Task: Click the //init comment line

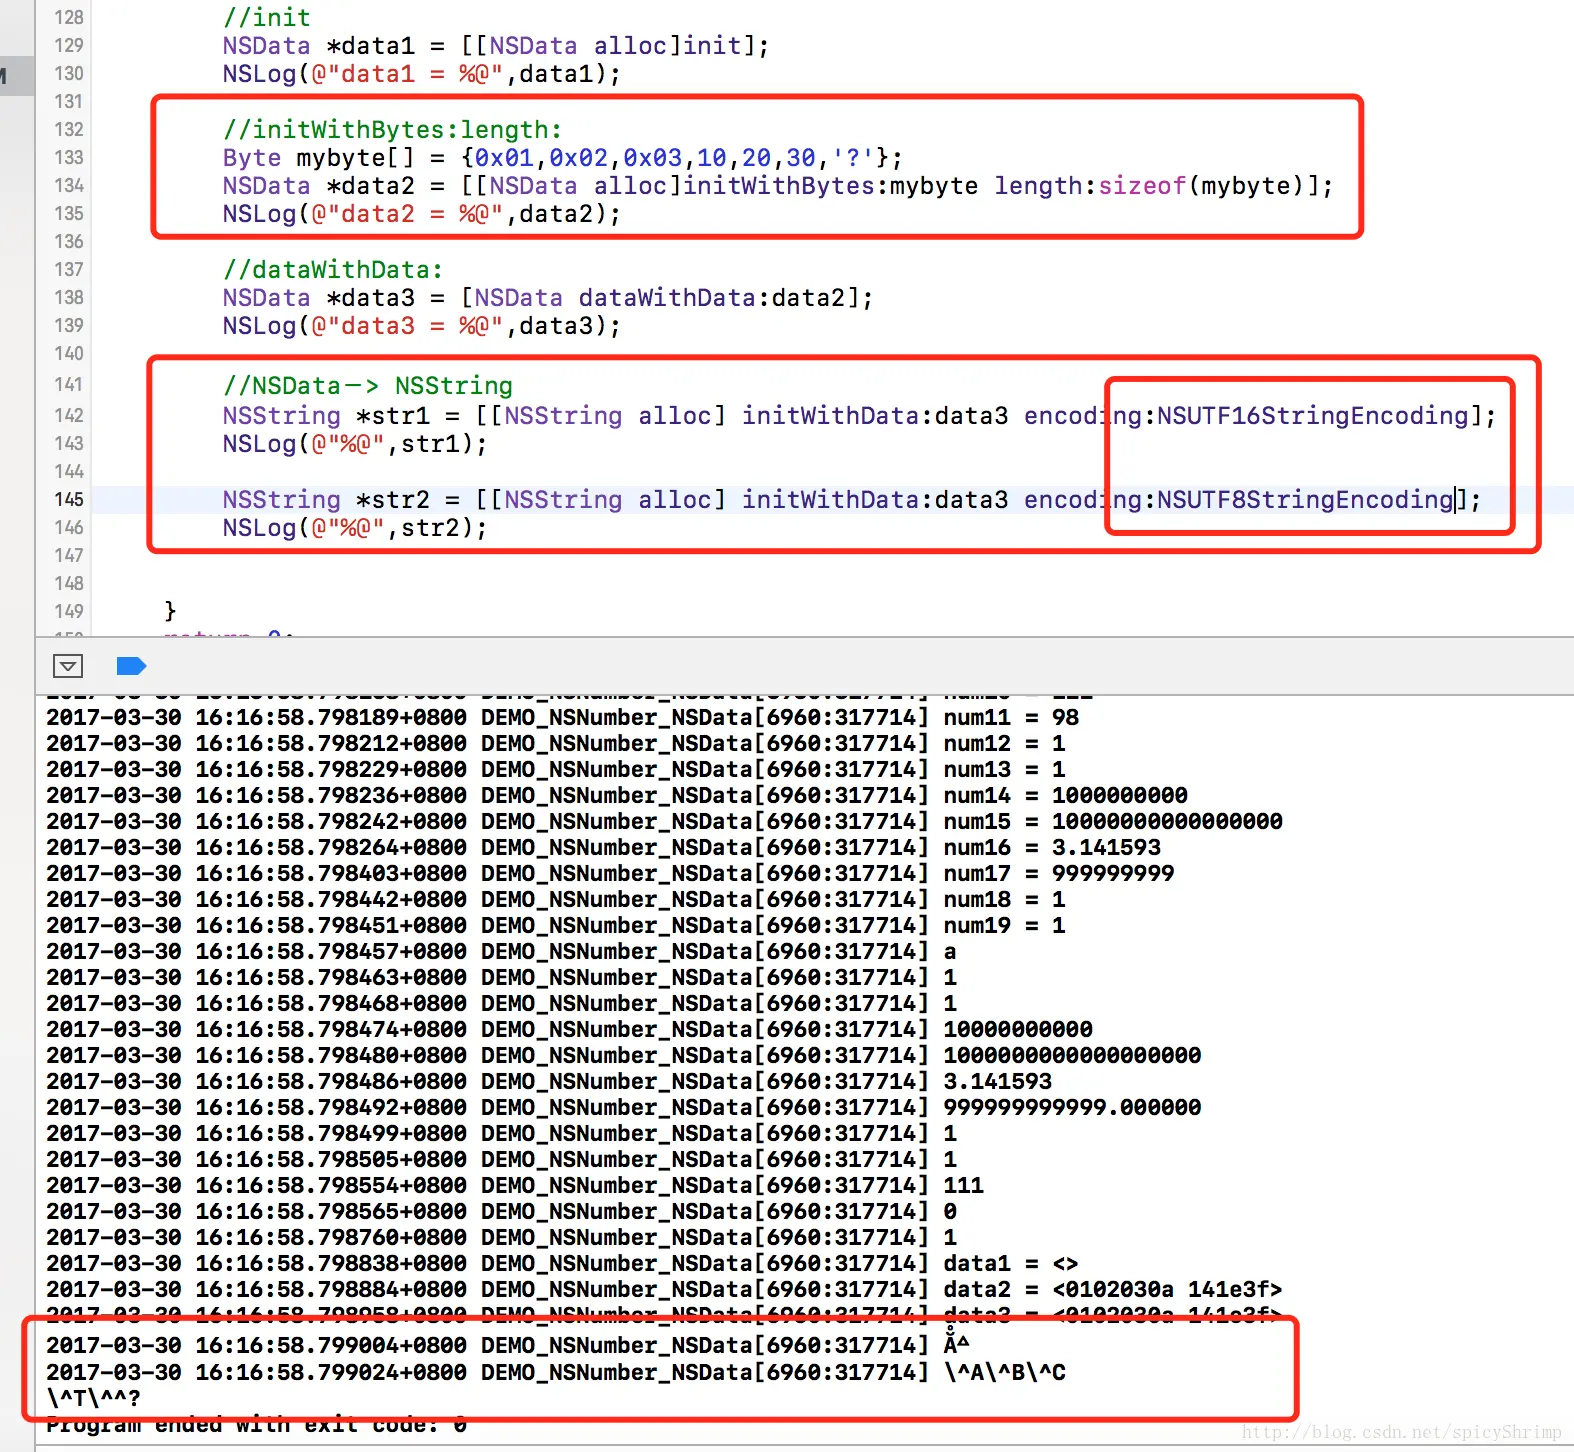Action: tap(266, 17)
